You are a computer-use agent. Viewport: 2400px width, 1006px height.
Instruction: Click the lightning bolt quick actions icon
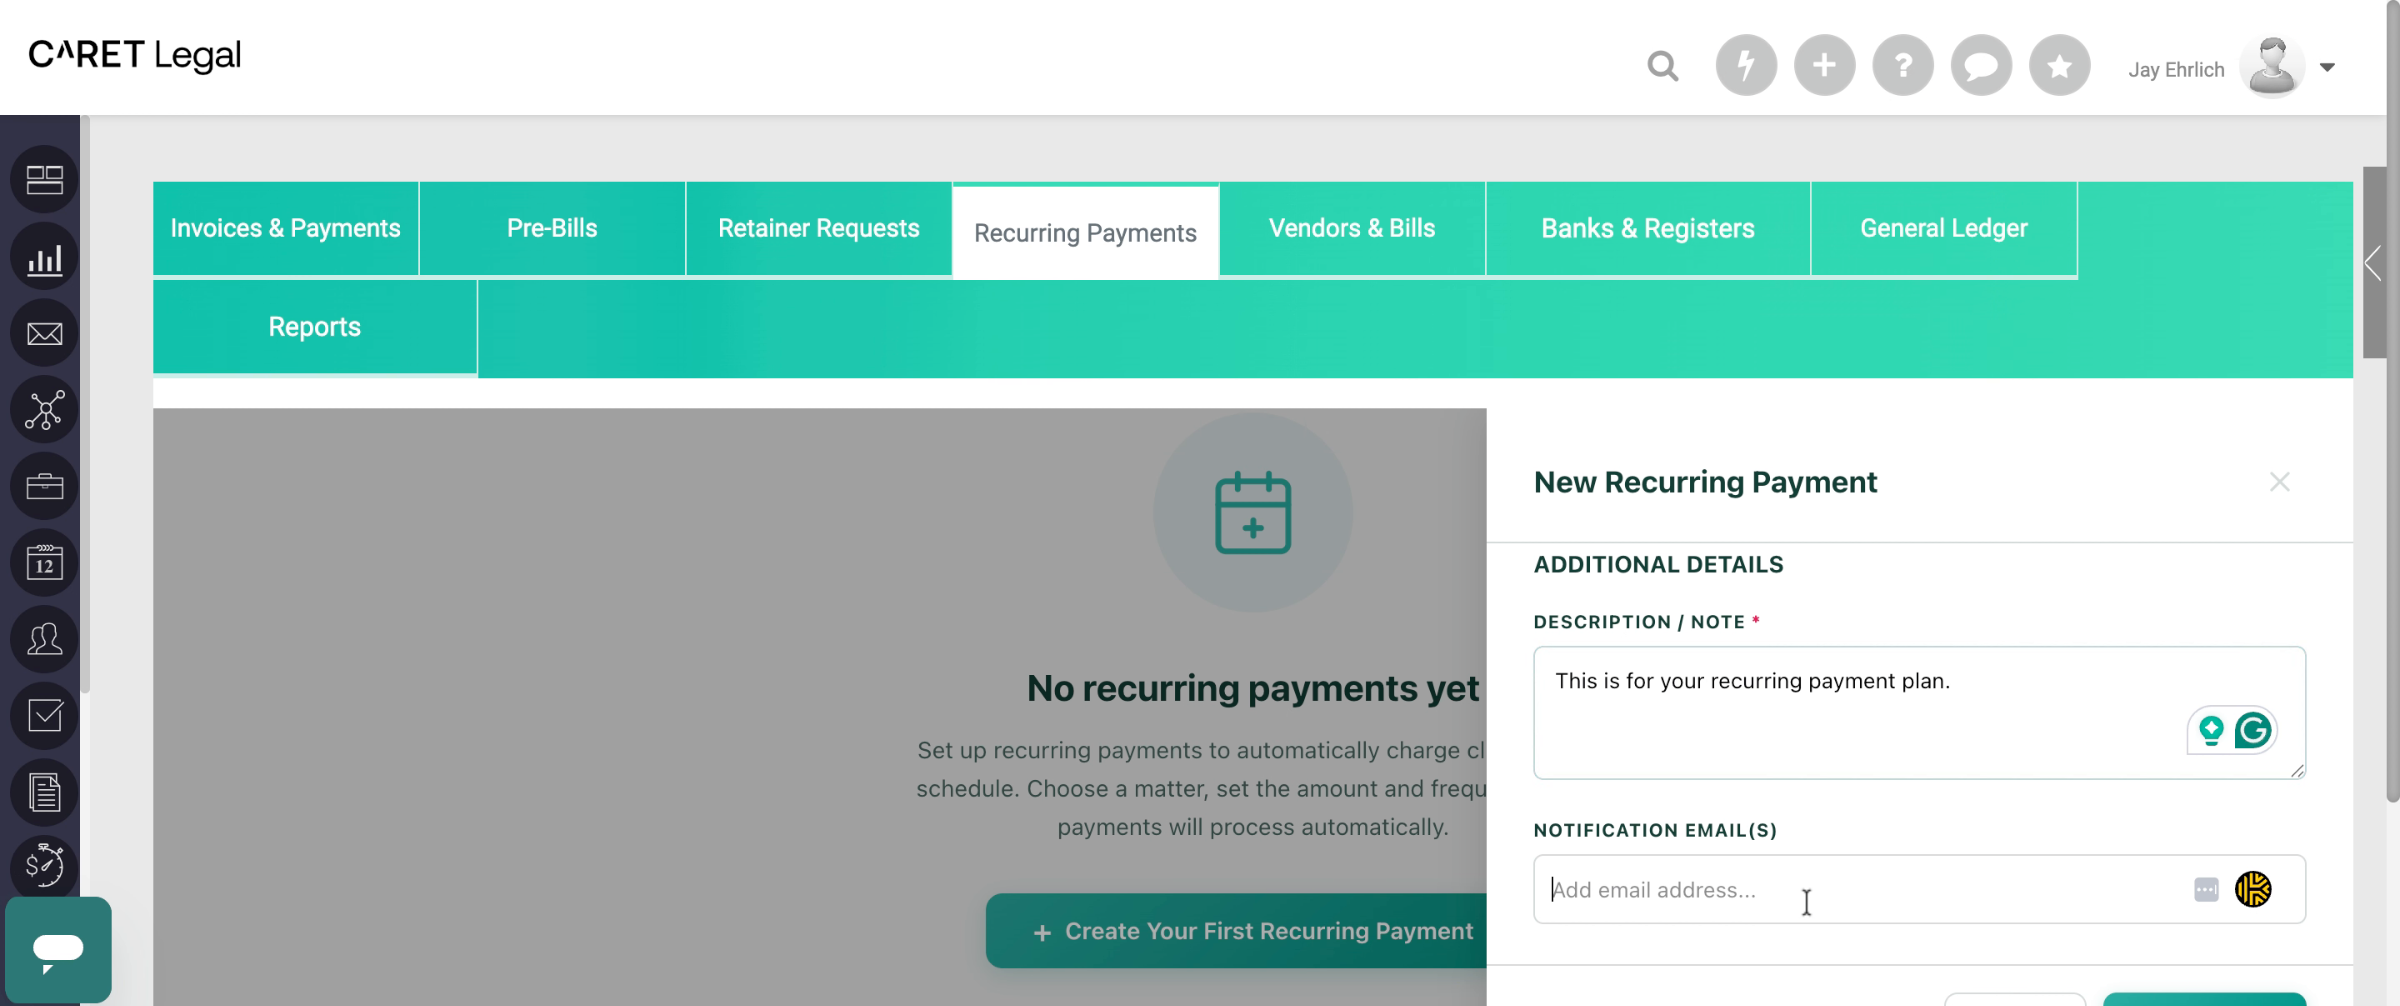tap(1746, 66)
